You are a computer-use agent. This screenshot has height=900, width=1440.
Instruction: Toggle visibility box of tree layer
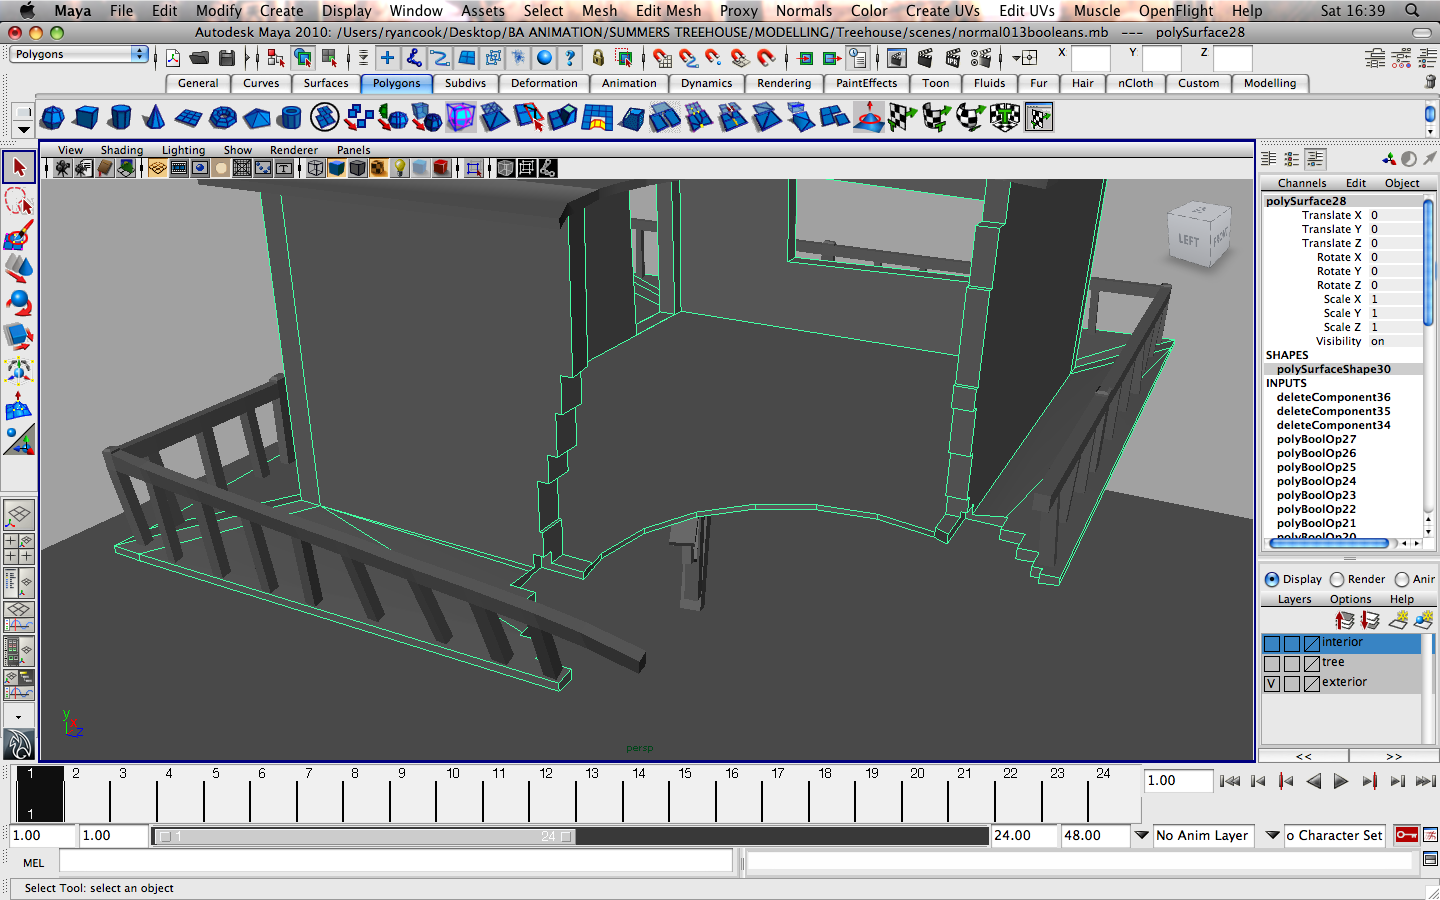click(1272, 664)
